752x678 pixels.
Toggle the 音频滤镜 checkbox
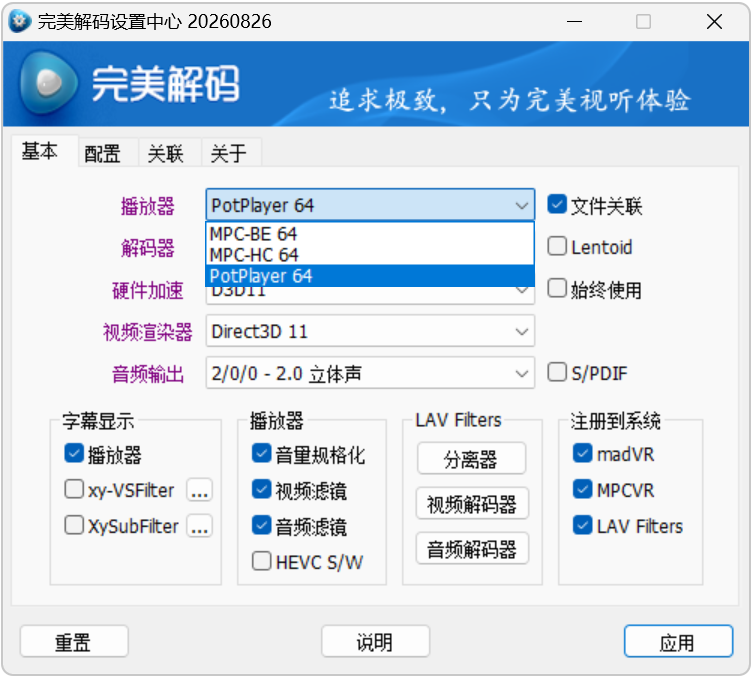point(261,525)
